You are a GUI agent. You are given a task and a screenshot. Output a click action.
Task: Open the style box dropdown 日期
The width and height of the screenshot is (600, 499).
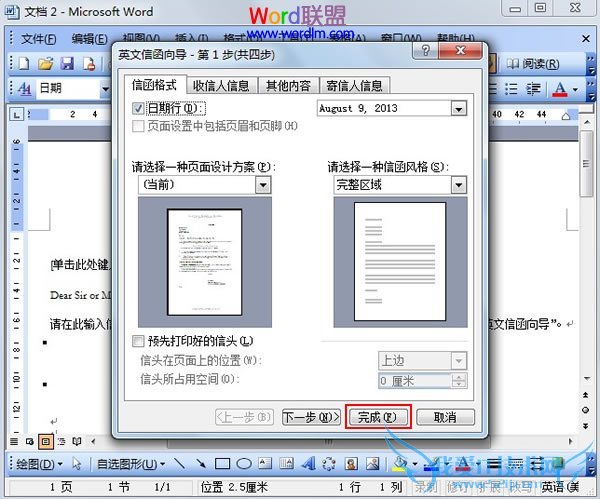point(105,89)
